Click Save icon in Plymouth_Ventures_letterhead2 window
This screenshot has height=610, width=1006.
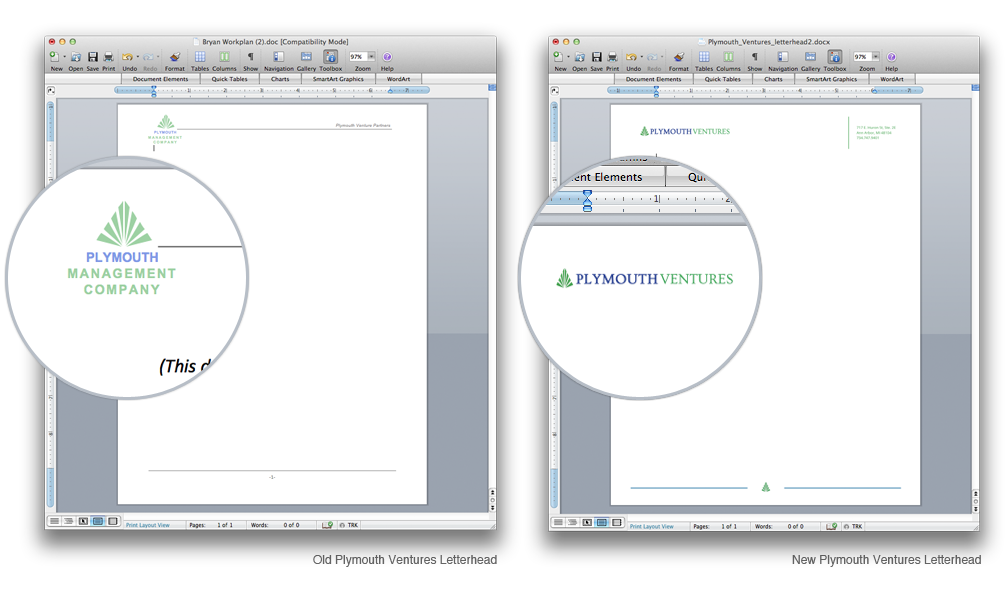596,57
